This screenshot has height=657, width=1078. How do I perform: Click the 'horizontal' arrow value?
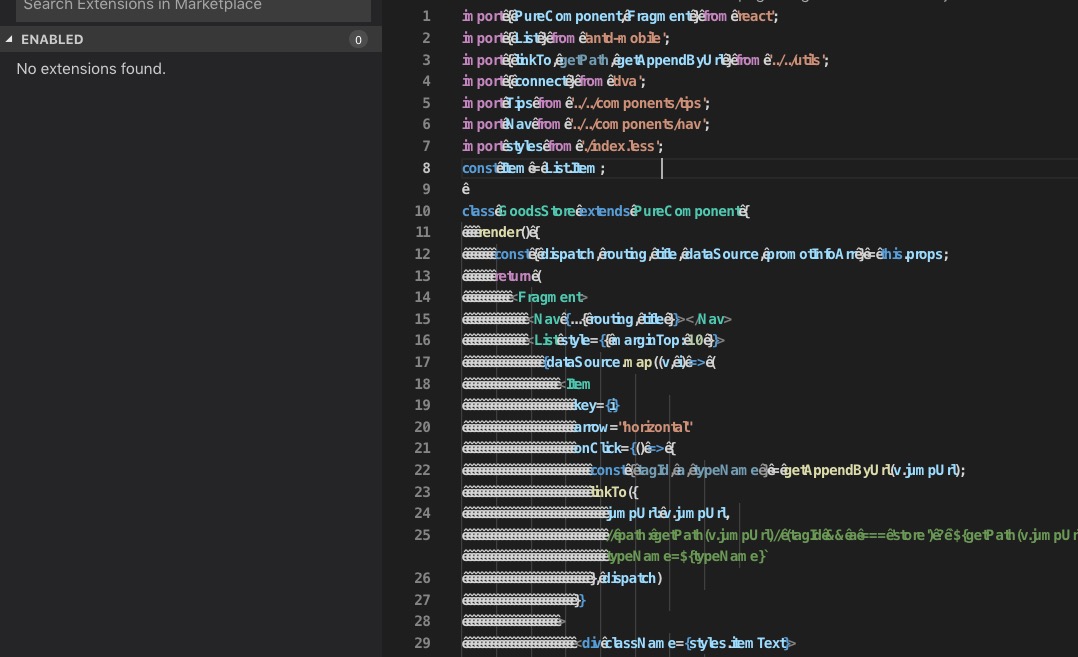pos(656,427)
